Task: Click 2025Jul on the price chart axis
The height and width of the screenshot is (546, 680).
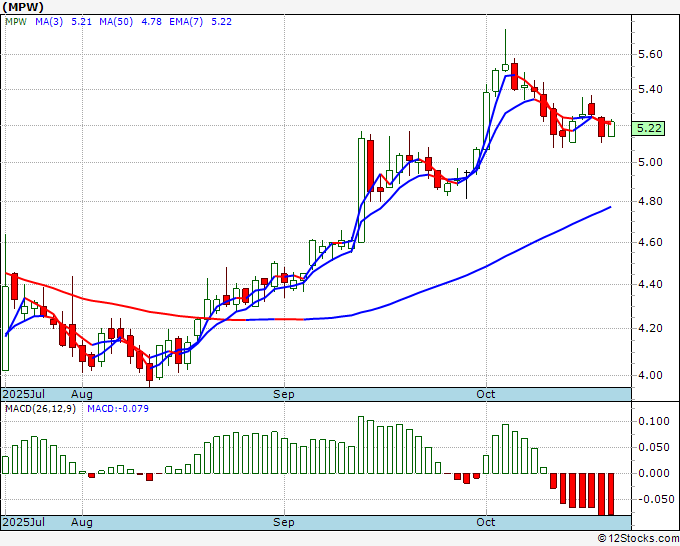Action: click(x=23, y=394)
